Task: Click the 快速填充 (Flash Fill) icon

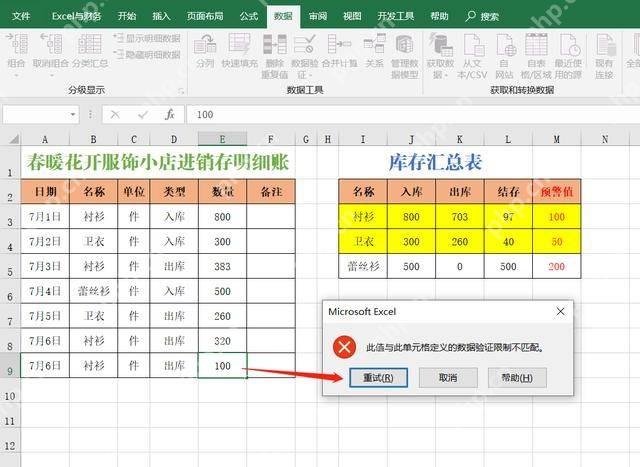Action: pos(240,44)
